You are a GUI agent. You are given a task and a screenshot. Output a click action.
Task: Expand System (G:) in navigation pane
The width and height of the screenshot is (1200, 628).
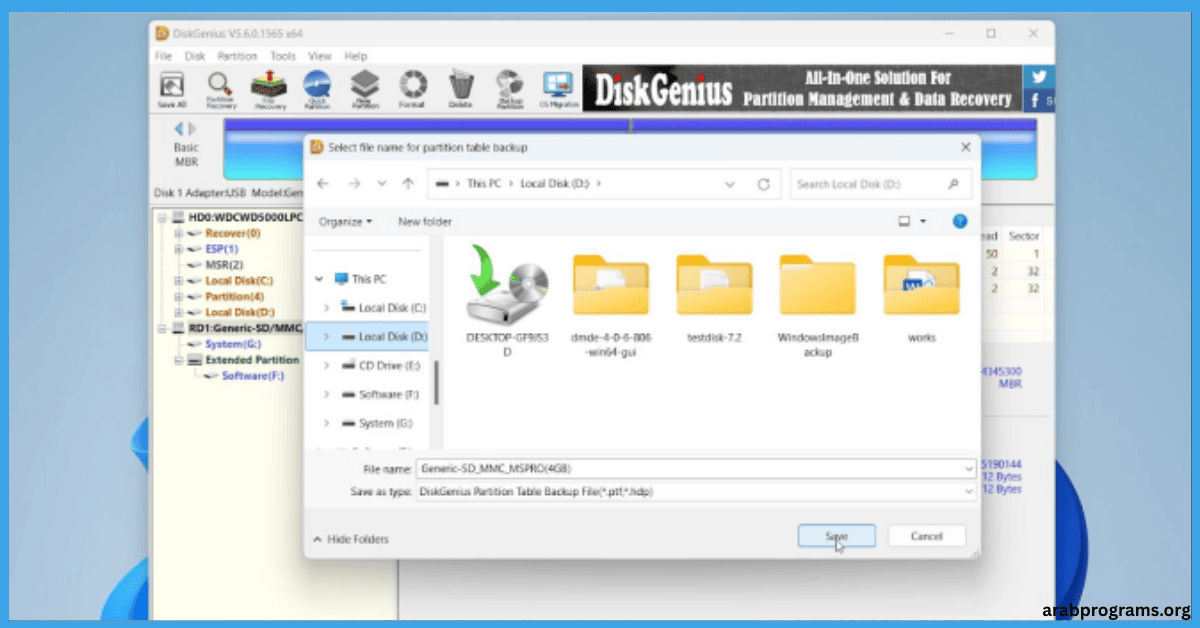(327, 423)
